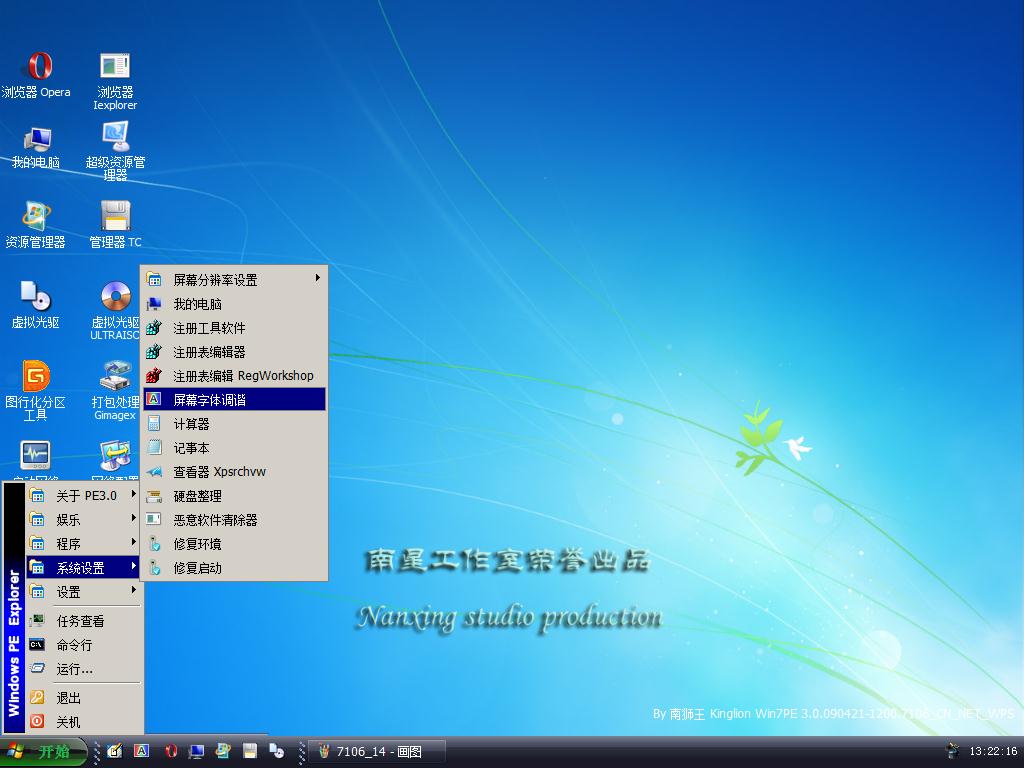1024x768 pixels.
Task: Launch 图行化分区工具 desktop icon
Action: (x=36, y=391)
